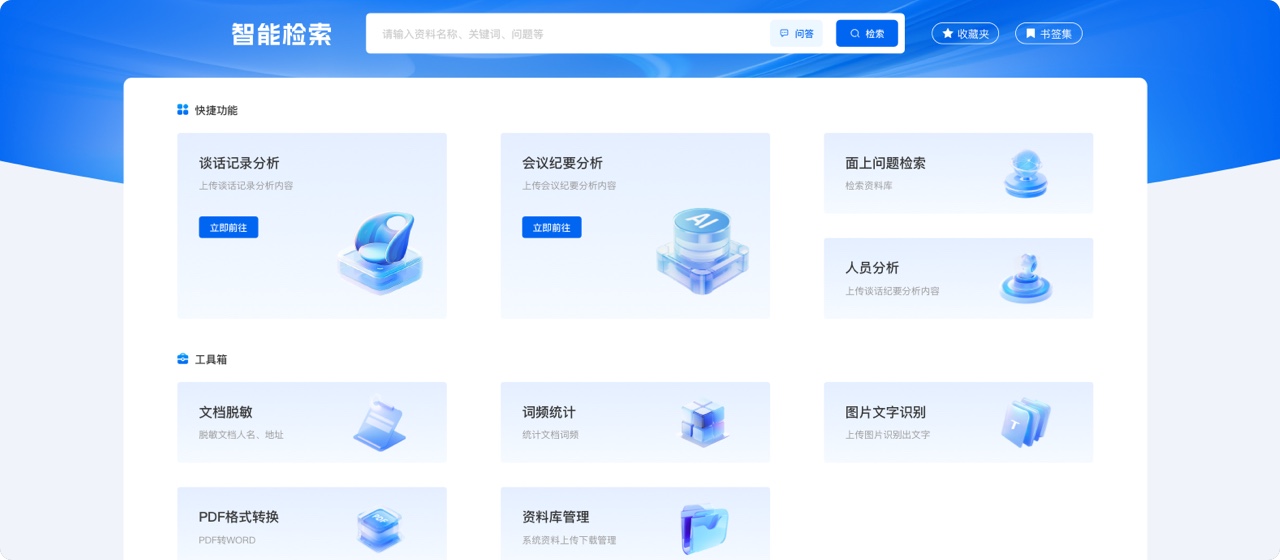This screenshot has width=1280, height=560.
Task: Click the 快捷功能 section grid icon
Action: (x=183, y=110)
